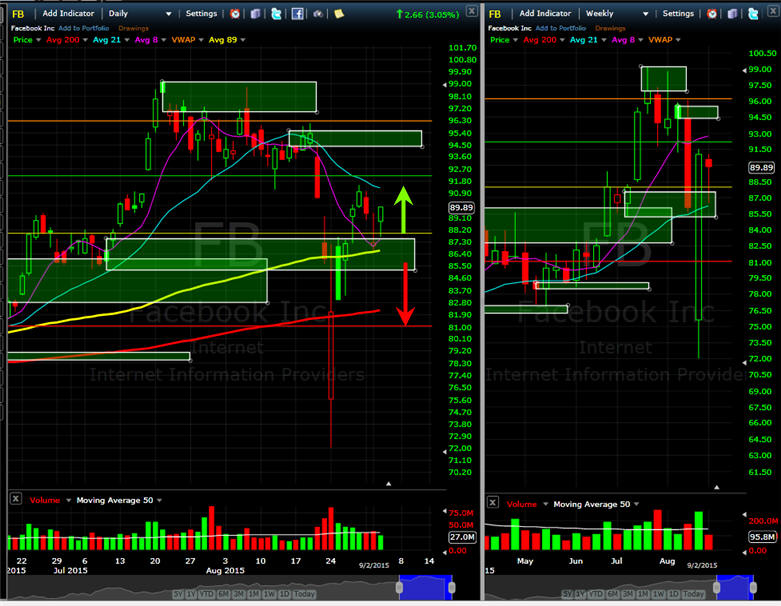This screenshot has height=606, width=781.
Task: Close the Daily chart panel
Action: tap(471, 10)
